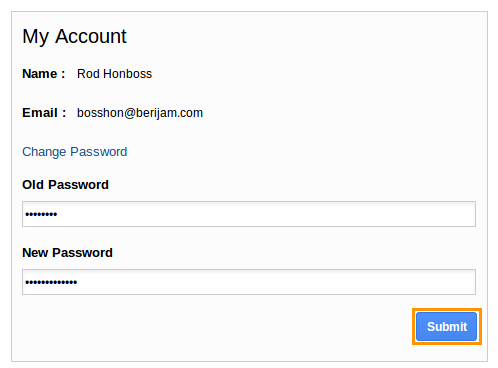Click the word Password in Change Password link
The height and width of the screenshot is (368, 498).
point(99,152)
